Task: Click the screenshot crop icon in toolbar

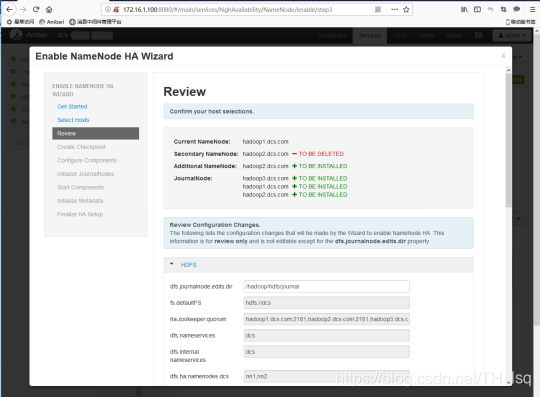Action: [503, 10]
